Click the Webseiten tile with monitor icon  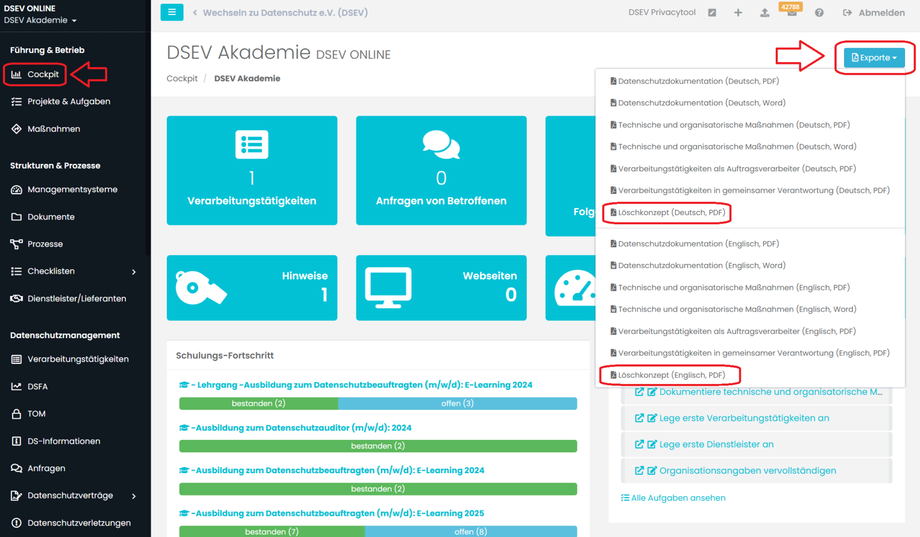(441, 288)
